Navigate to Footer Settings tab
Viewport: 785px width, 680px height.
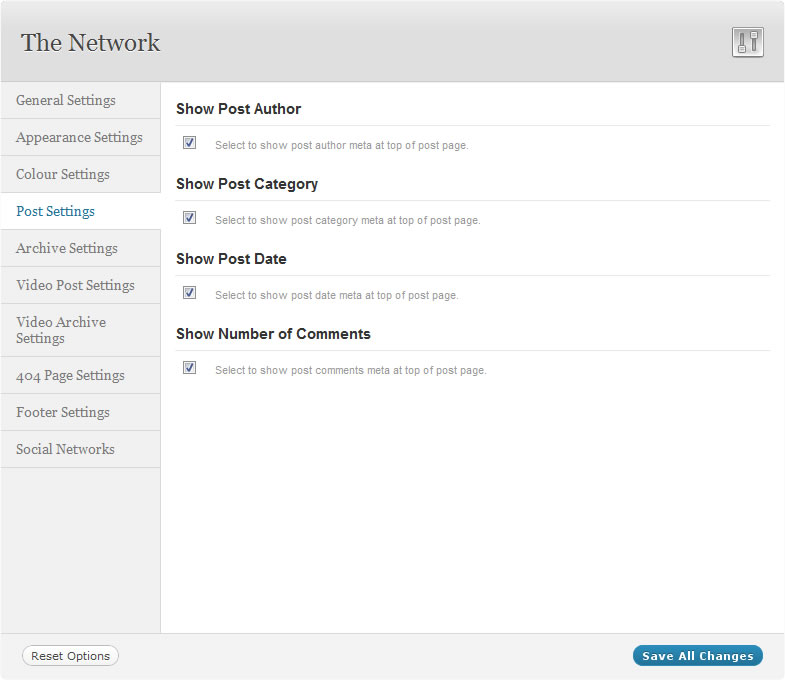click(x=63, y=412)
